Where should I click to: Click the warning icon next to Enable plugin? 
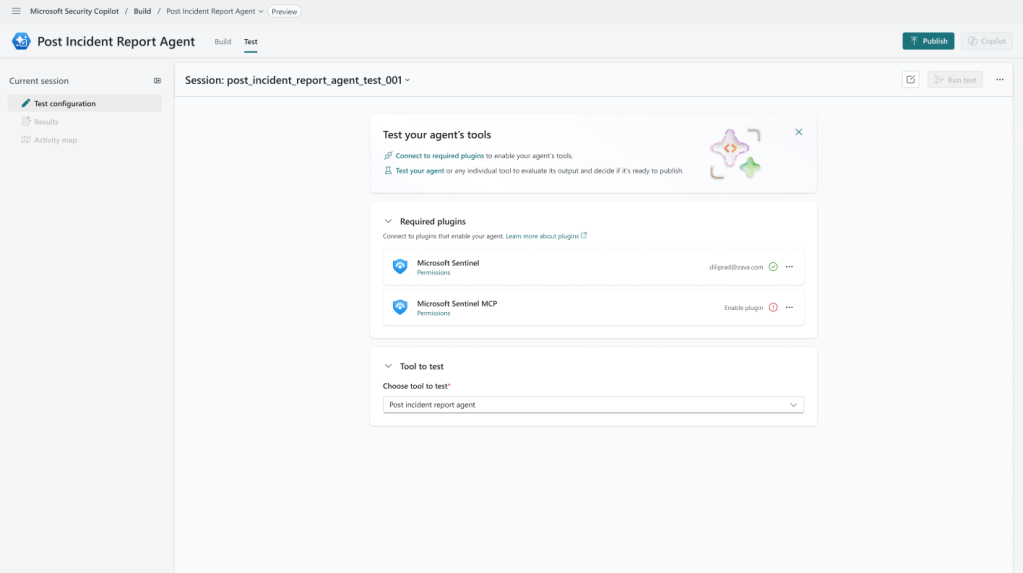tap(773, 308)
